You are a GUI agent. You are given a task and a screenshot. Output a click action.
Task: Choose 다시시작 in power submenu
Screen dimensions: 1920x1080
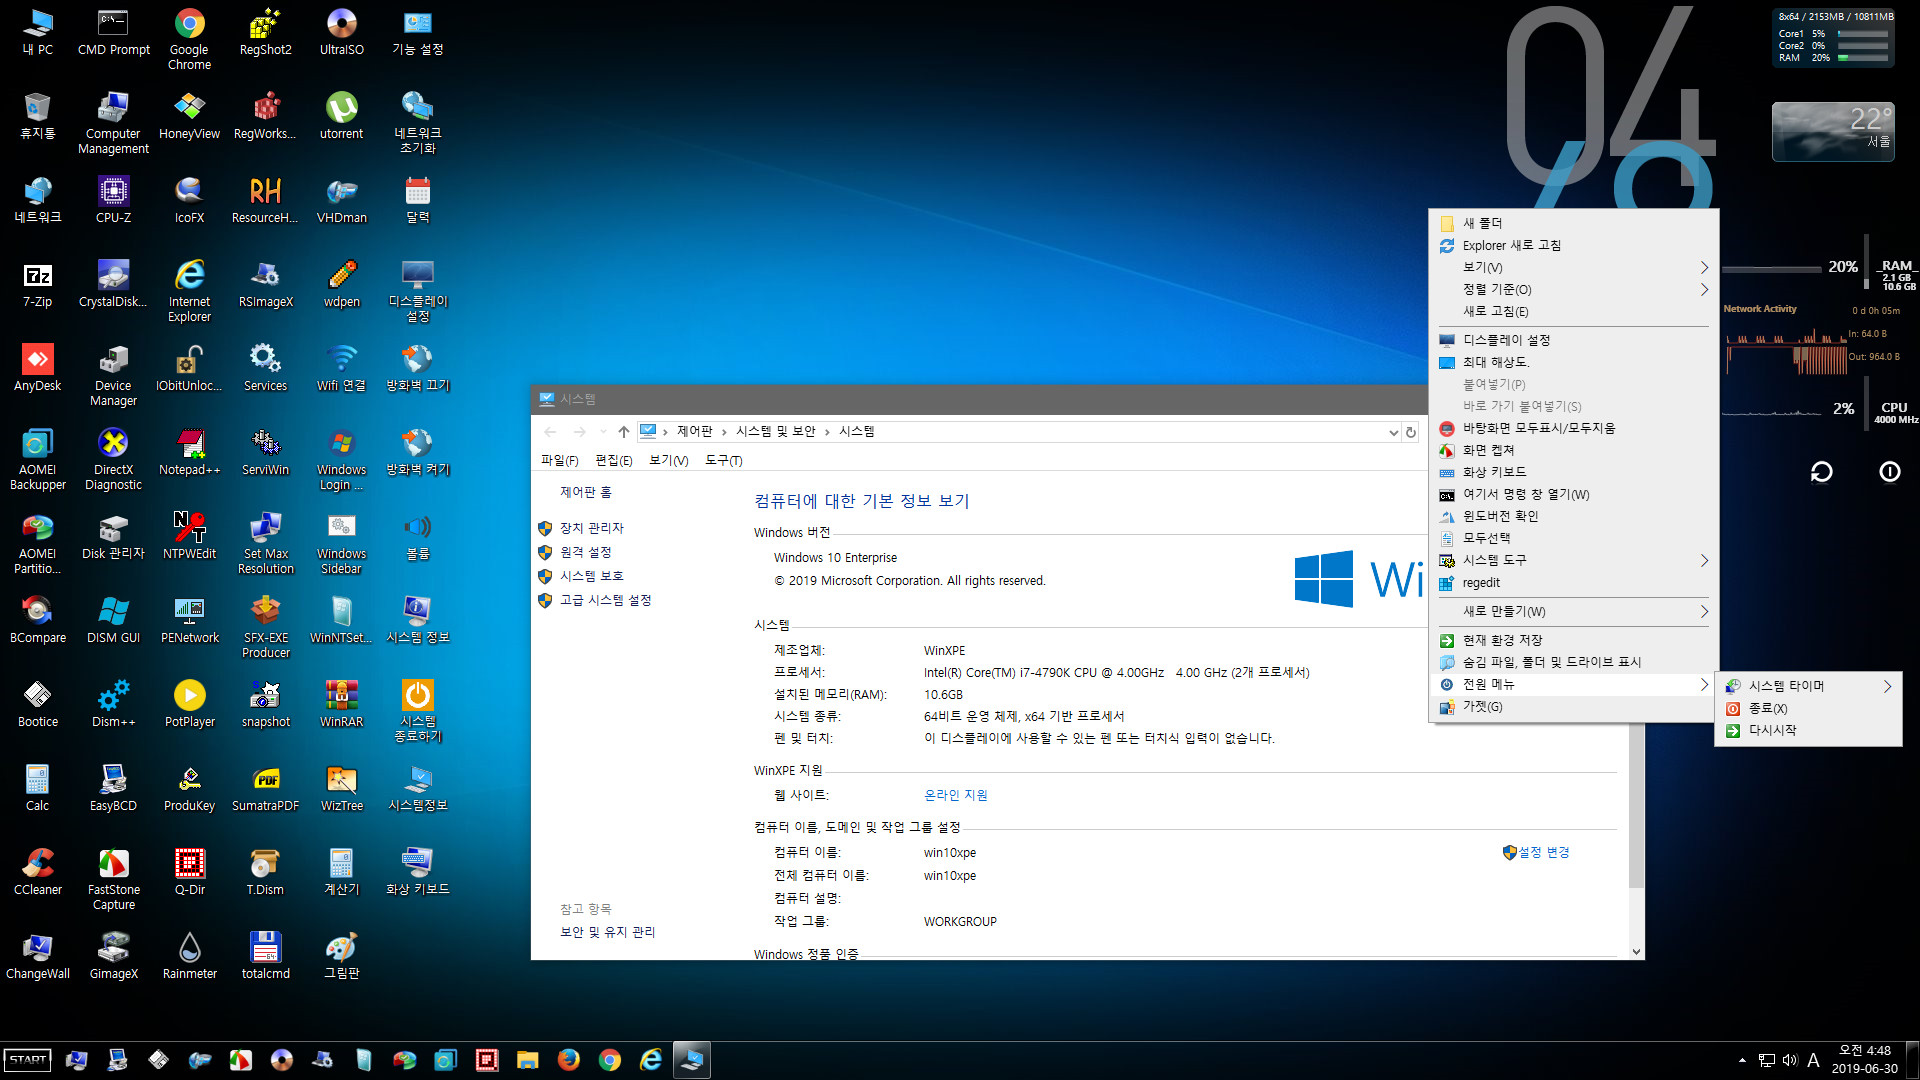pyautogui.click(x=1808, y=730)
